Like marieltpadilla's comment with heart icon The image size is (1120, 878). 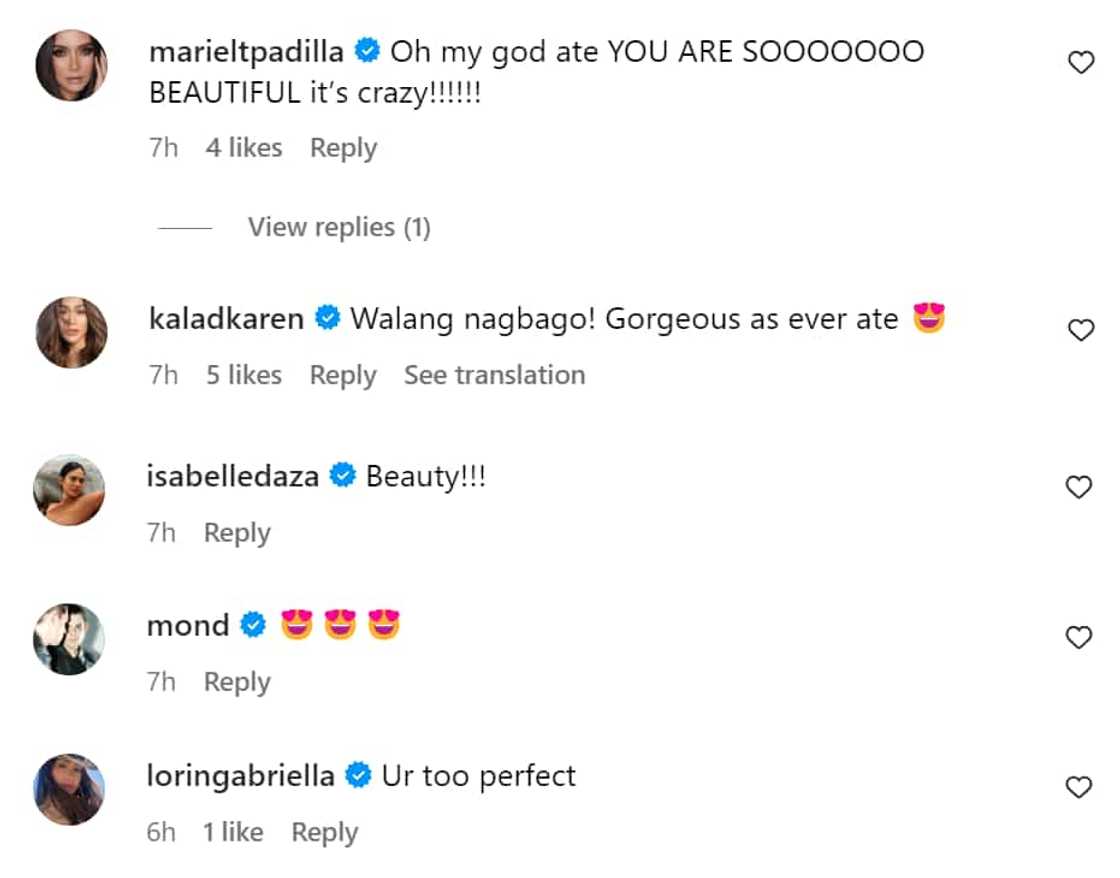[x=1080, y=64]
